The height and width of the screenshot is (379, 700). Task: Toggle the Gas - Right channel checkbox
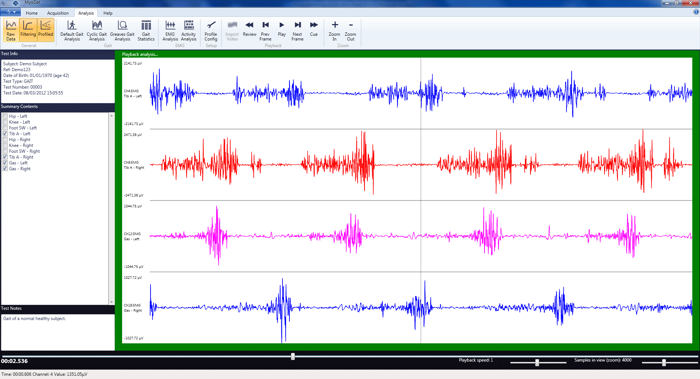pos(5,169)
